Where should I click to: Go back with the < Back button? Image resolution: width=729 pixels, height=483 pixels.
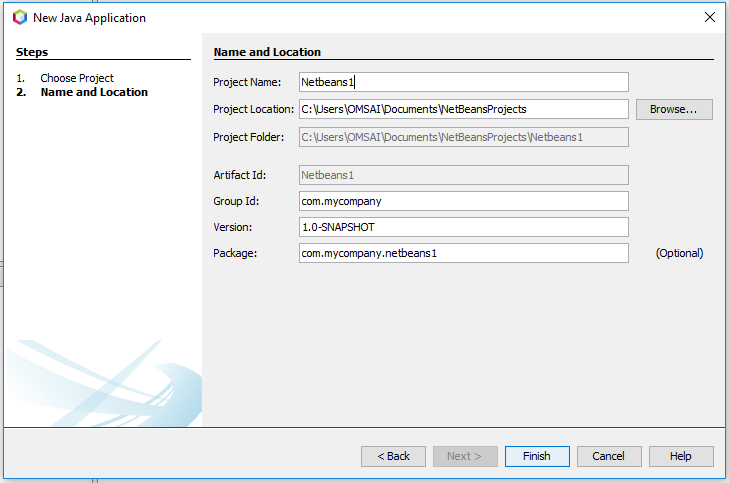393,456
